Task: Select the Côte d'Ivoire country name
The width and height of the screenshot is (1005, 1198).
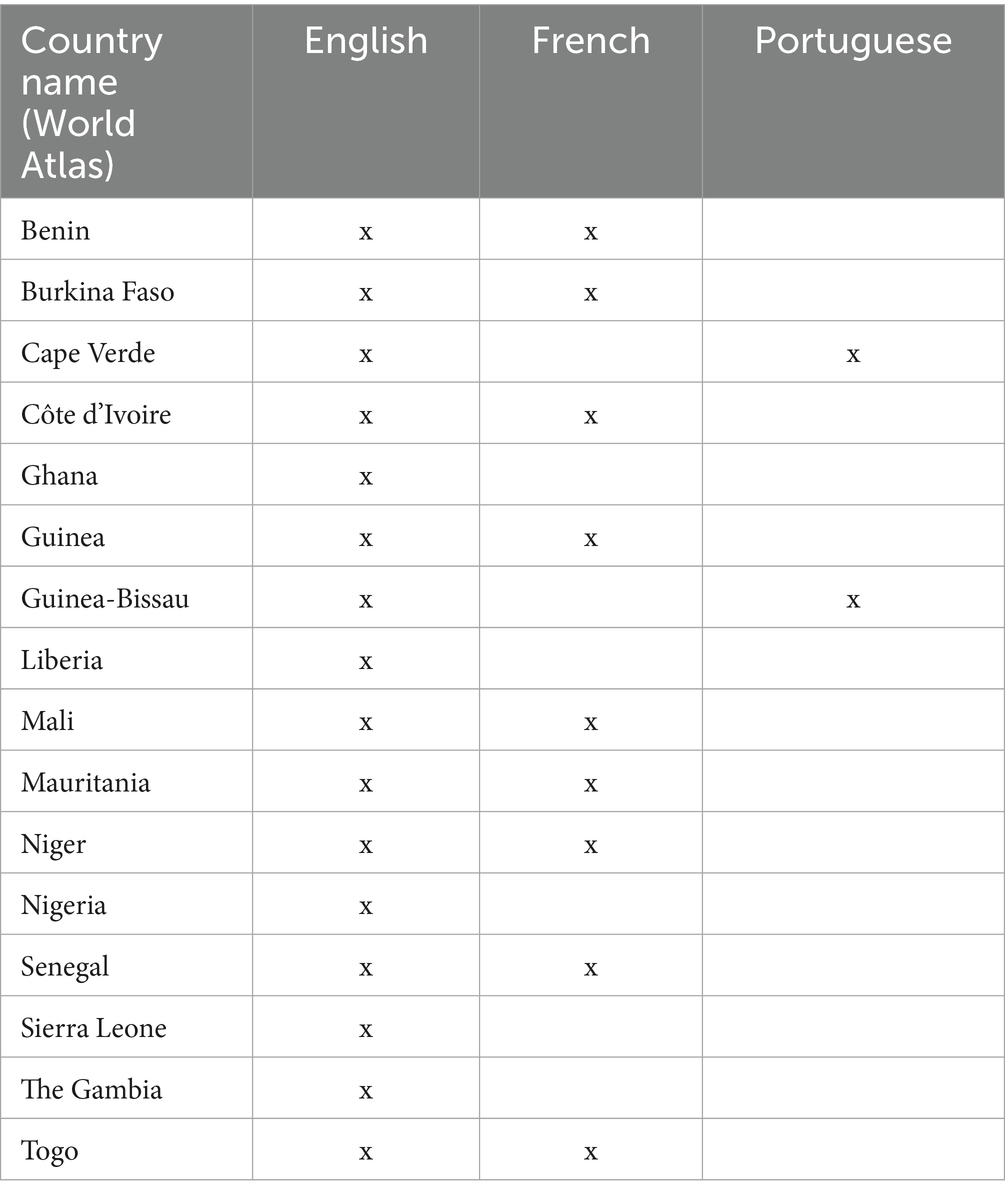Action: (x=96, y=415)
